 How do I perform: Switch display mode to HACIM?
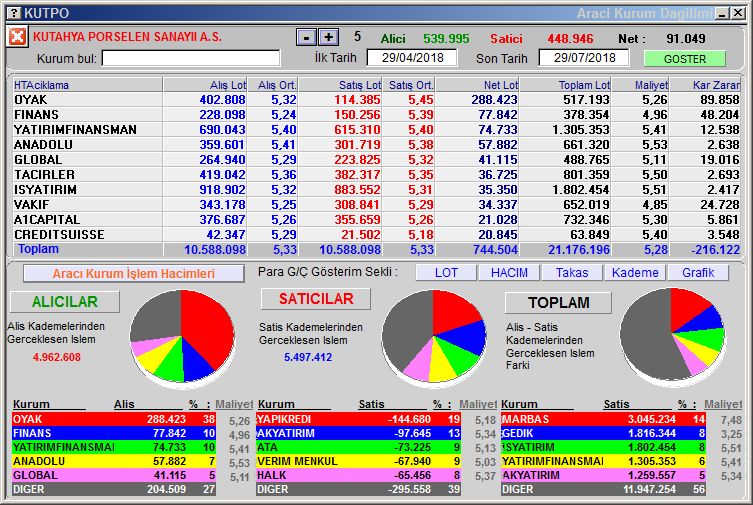click(x=509, y=273)
